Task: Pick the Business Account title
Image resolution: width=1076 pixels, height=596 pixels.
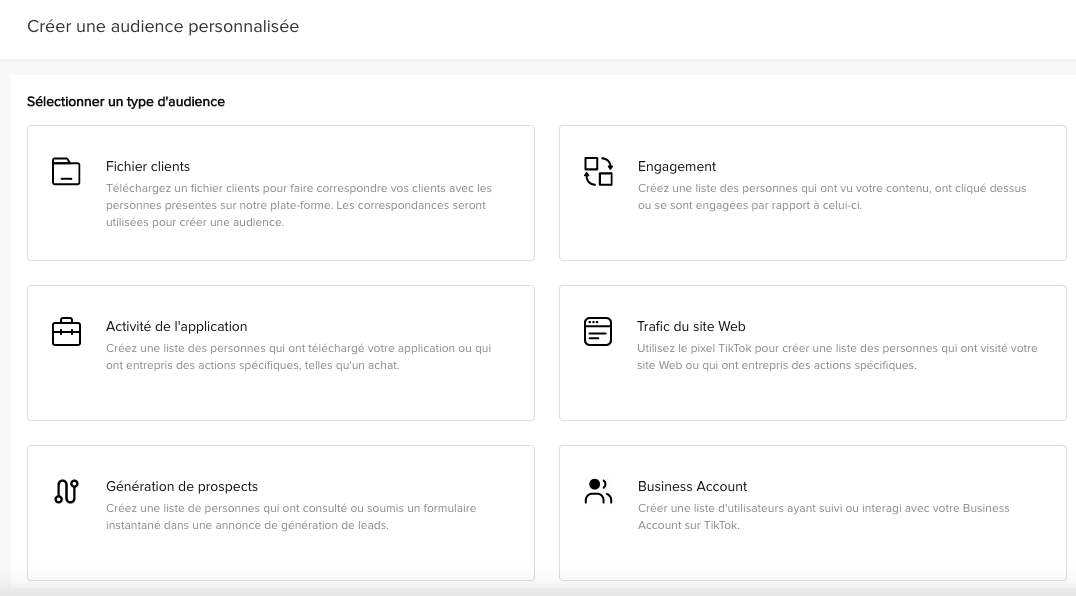Action: (692, 487)
